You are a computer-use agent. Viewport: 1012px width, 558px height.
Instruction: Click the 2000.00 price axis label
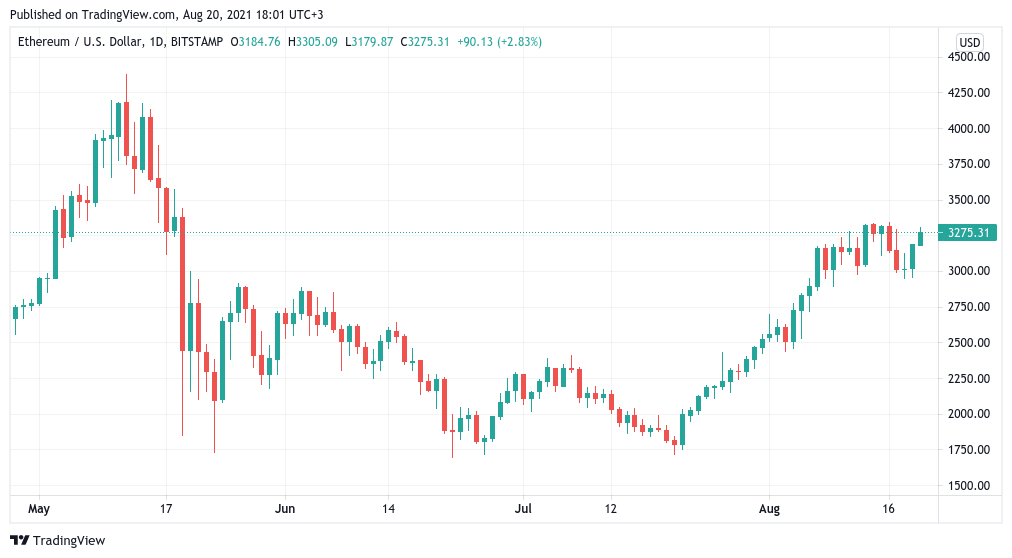(x=969, y=414)
